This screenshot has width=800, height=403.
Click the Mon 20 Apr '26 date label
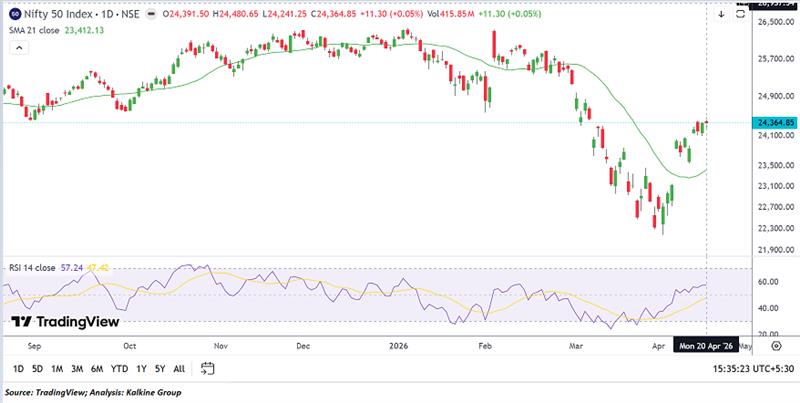click(x=706, y=346)
